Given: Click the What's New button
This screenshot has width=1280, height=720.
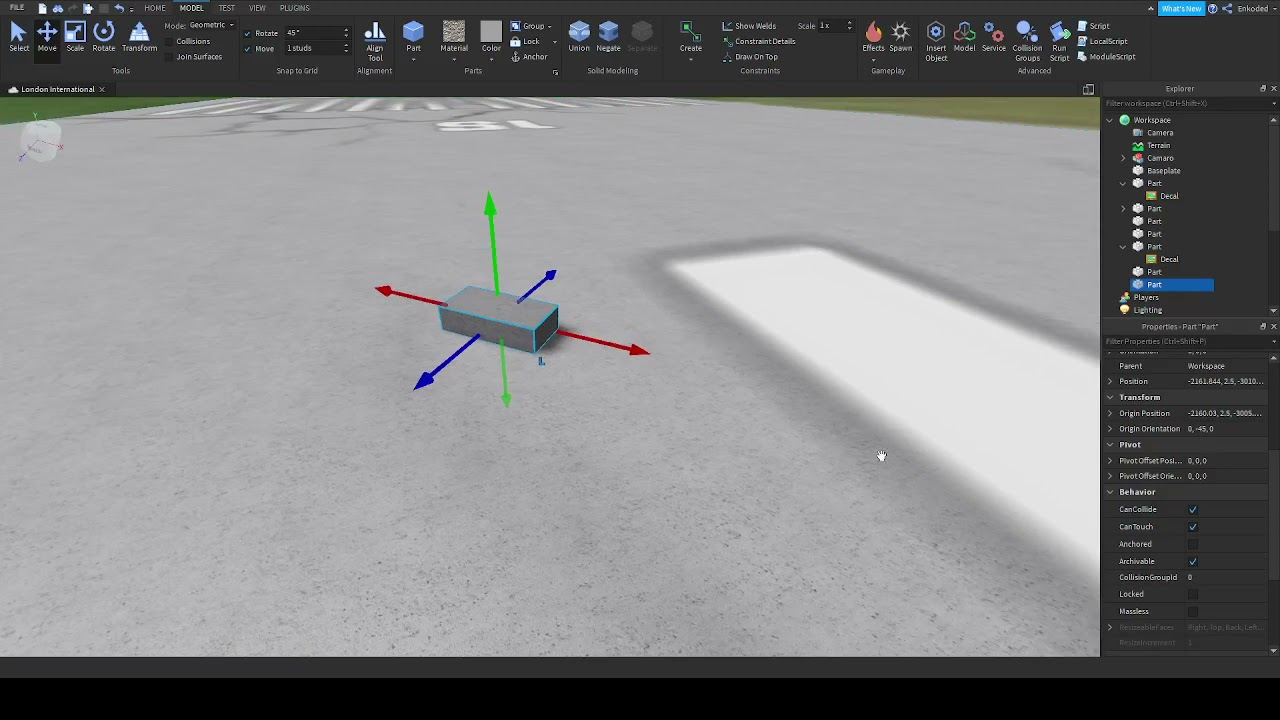Looking at the screenshot, I should point(1181,8).
